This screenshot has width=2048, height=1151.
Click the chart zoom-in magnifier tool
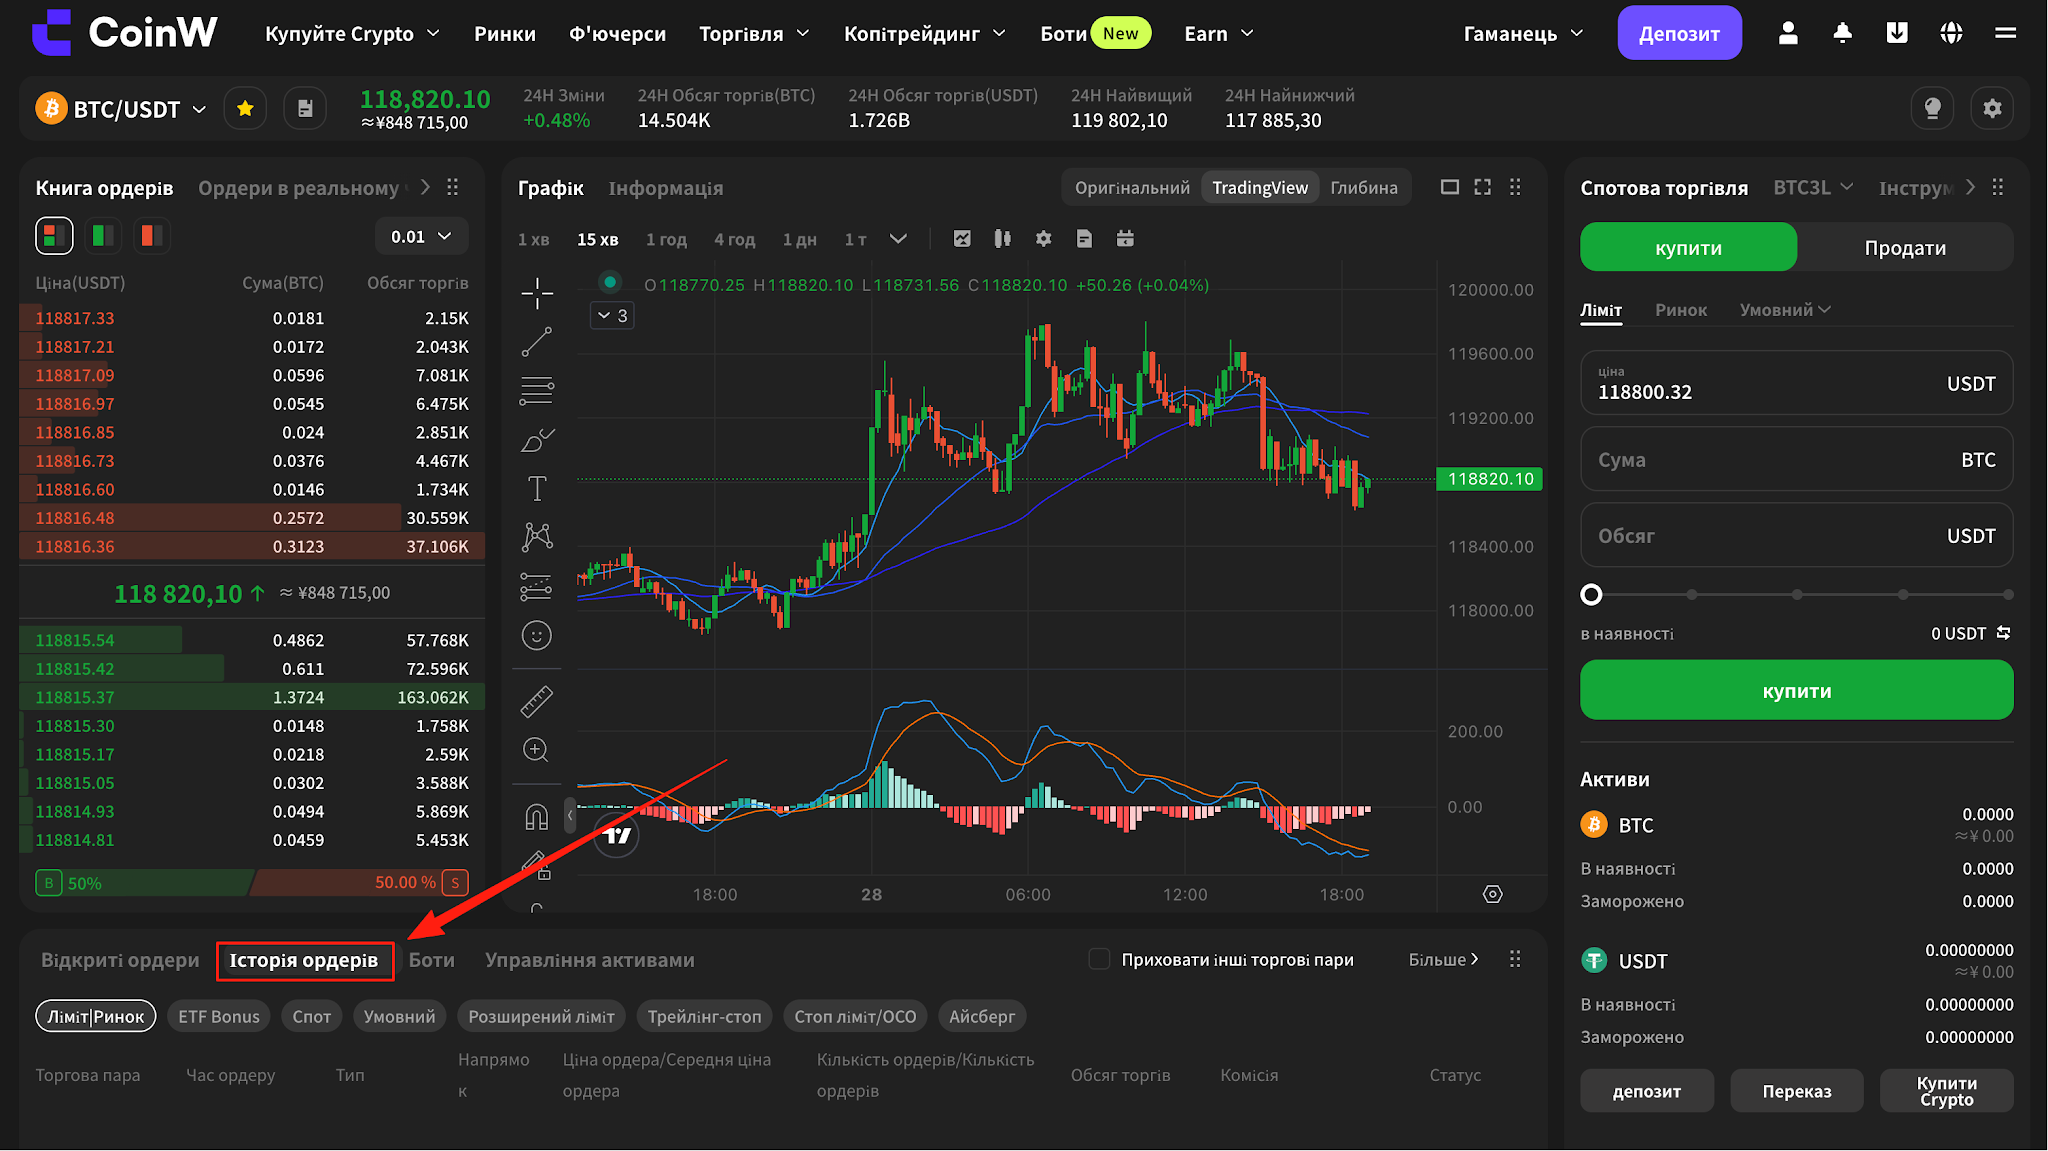tap(537, 750)
